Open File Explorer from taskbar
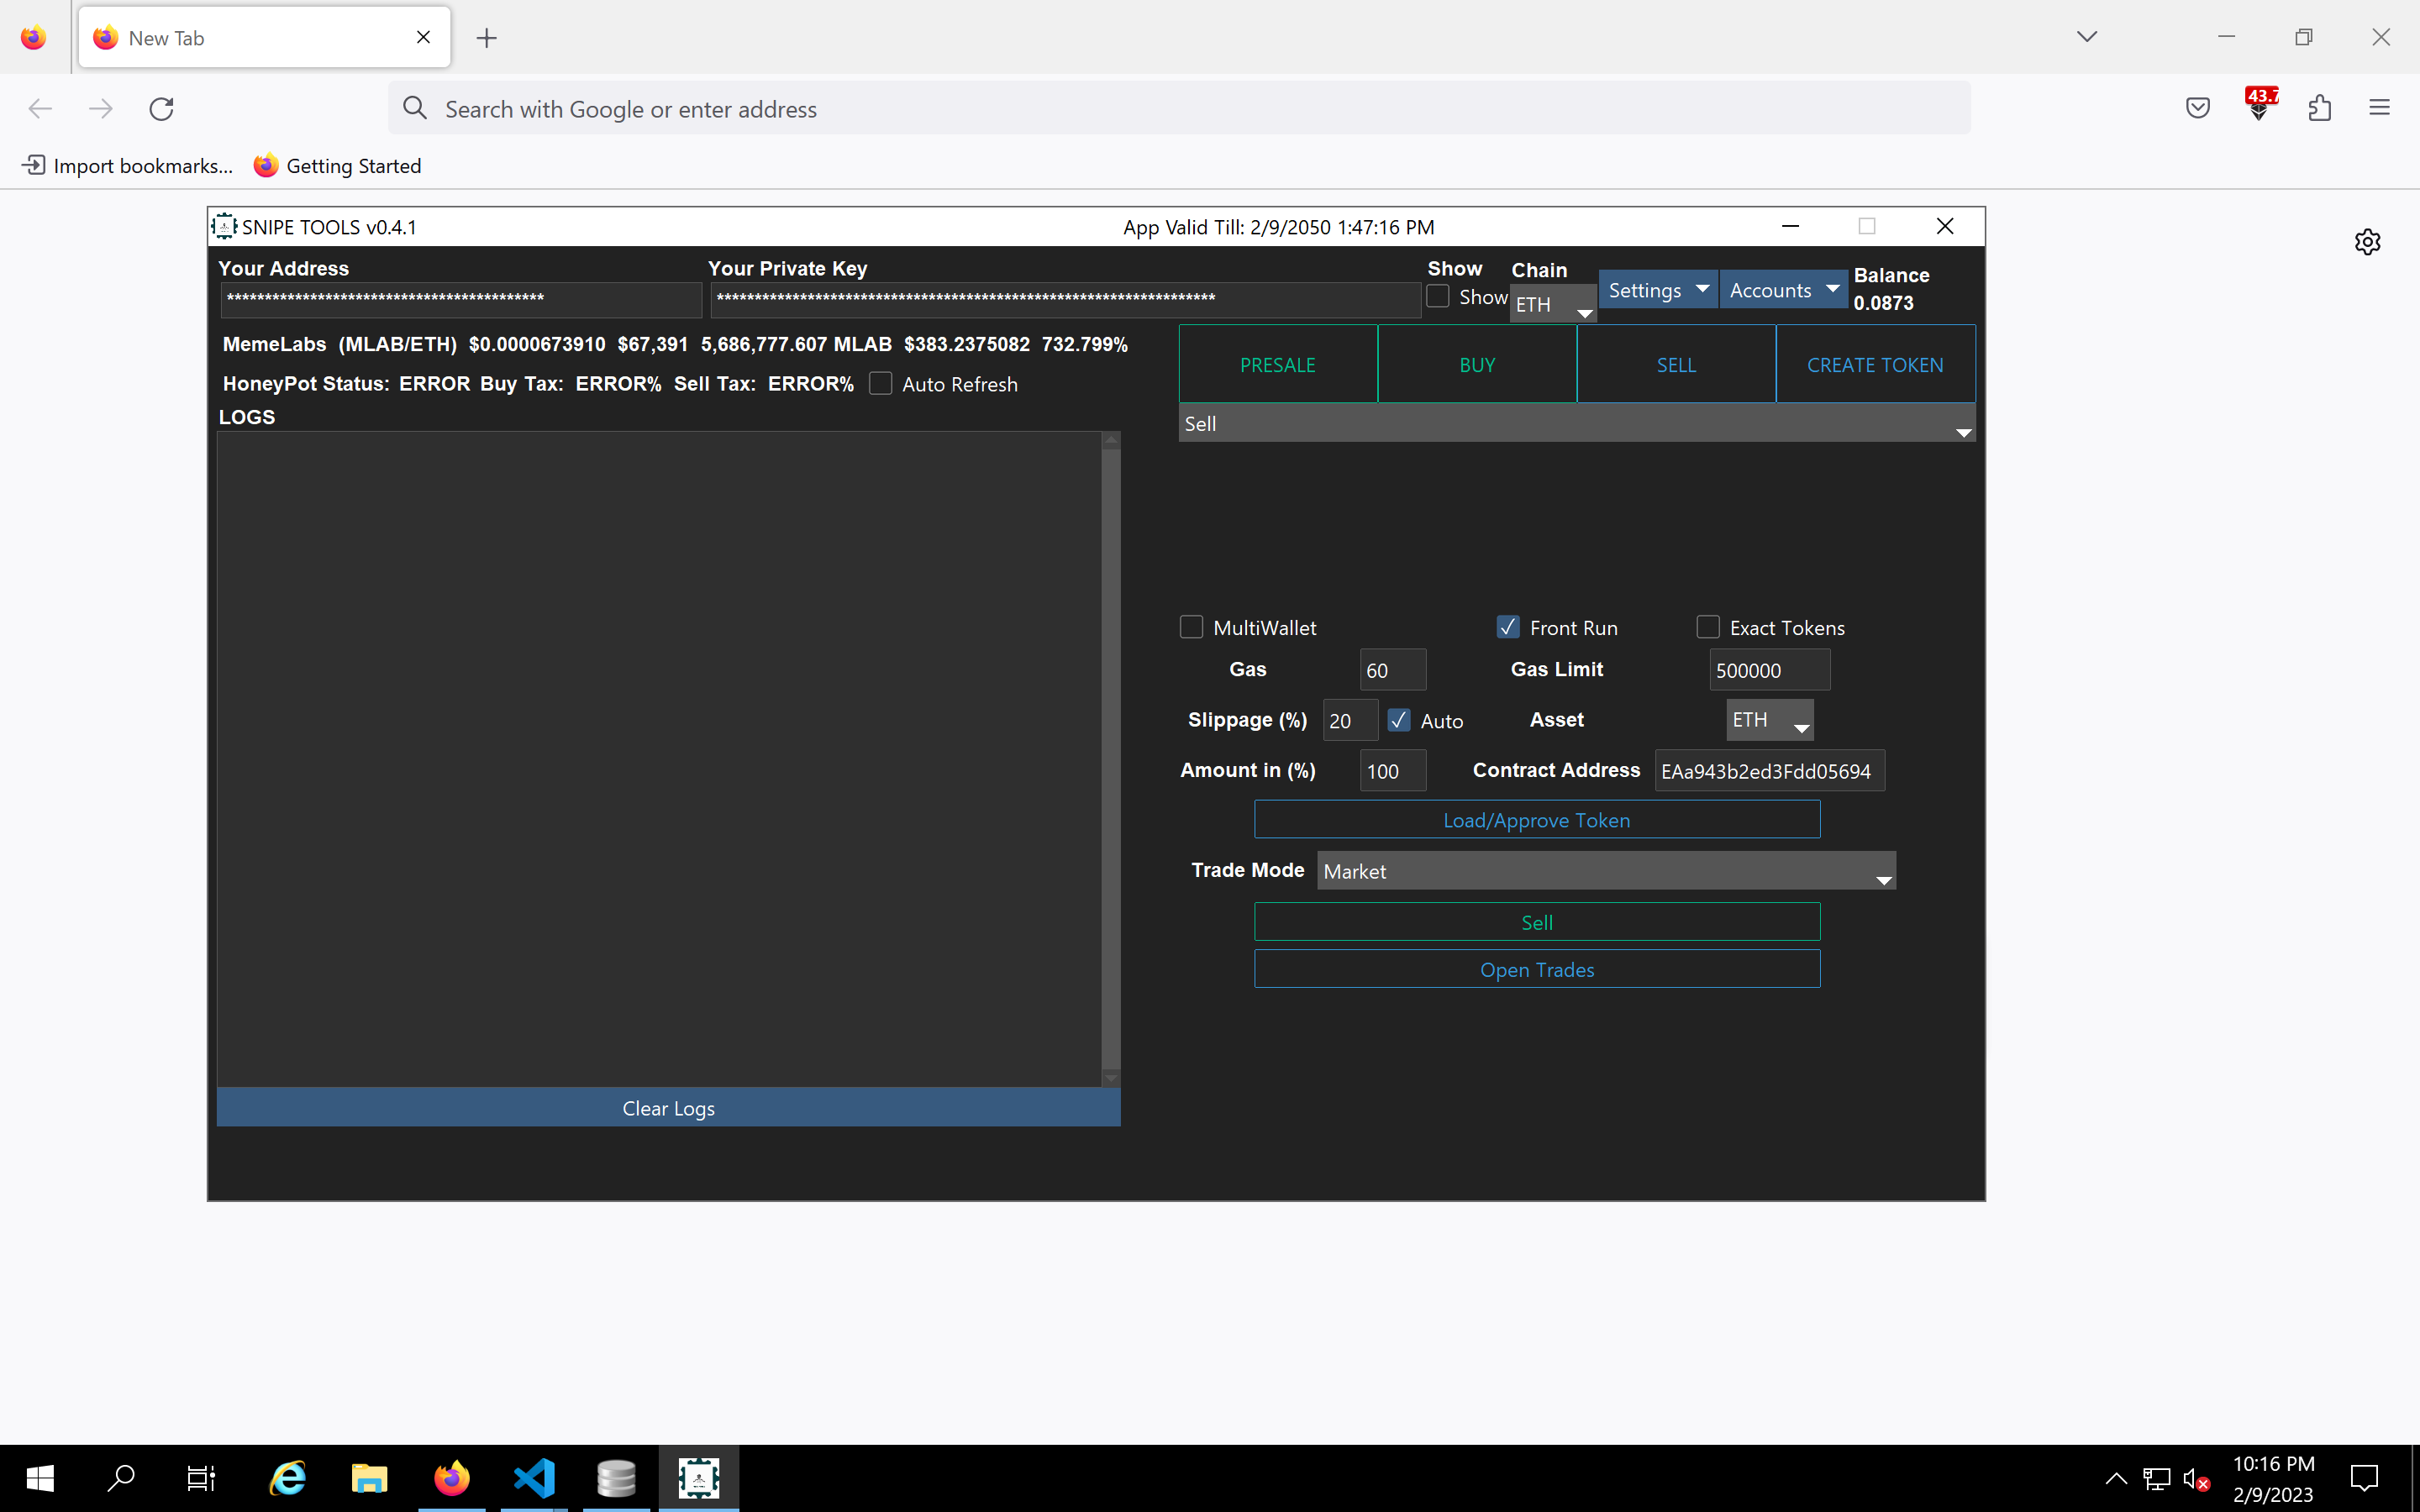 coord(369,1478)
